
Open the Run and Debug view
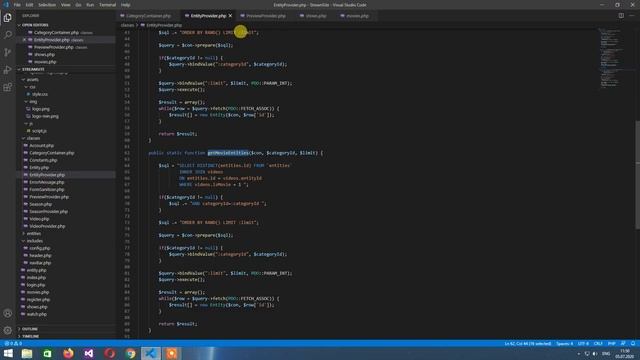[8, 70]
